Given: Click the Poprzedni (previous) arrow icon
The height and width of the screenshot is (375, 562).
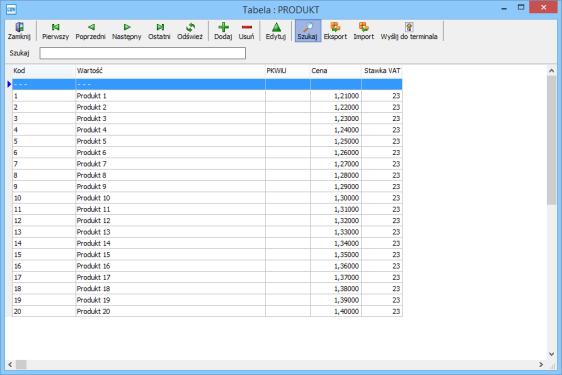Looking at the screenshot, I should [91, 27].
